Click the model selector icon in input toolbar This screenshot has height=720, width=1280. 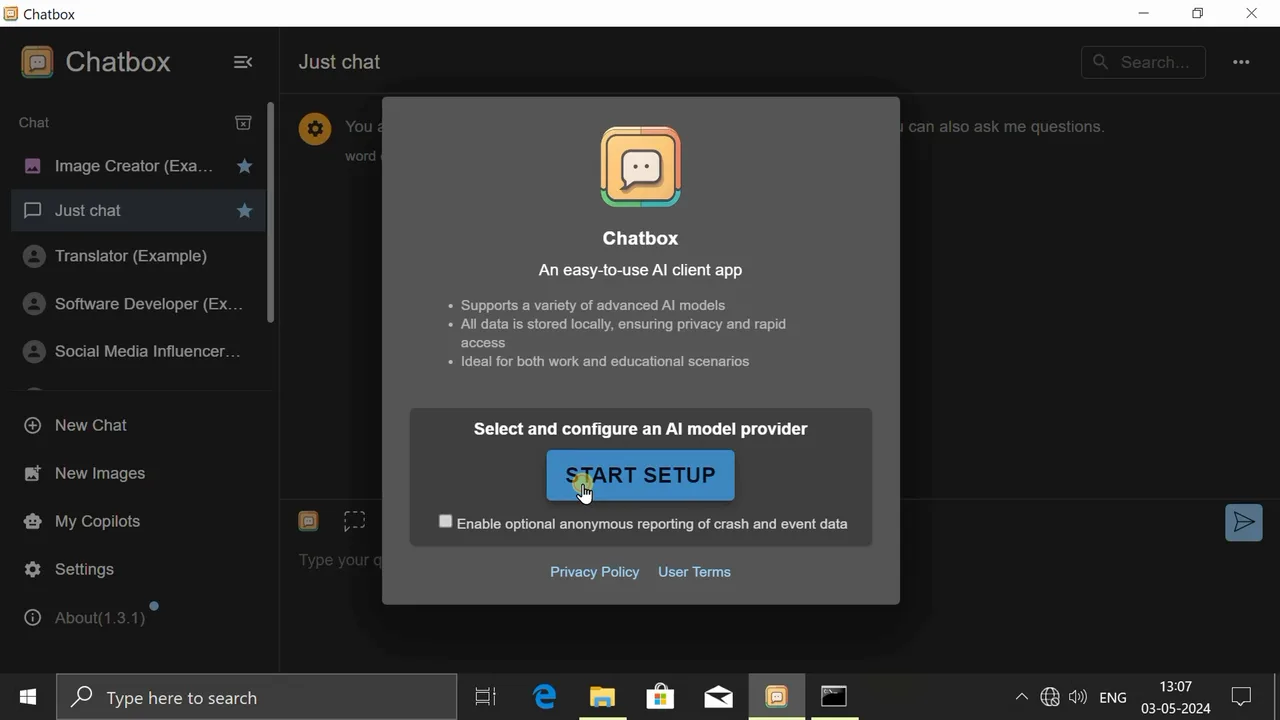point(309,521)
